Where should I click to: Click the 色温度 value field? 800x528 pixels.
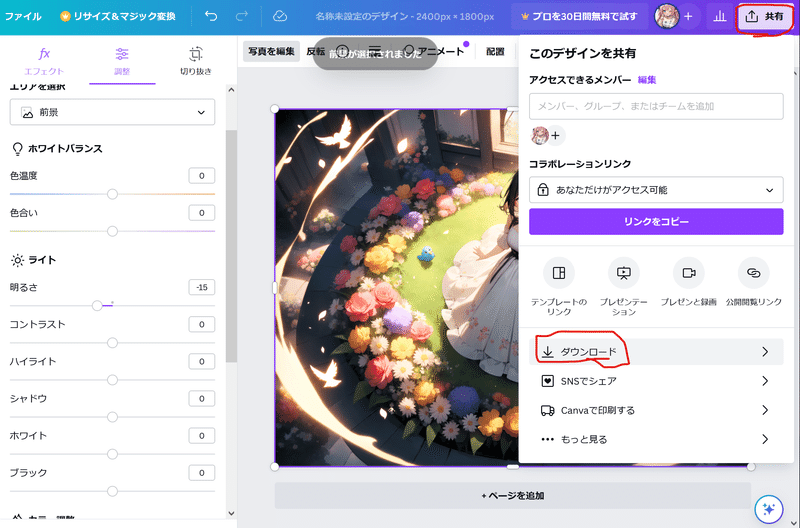pyautogui.click(x=202, y=175)
